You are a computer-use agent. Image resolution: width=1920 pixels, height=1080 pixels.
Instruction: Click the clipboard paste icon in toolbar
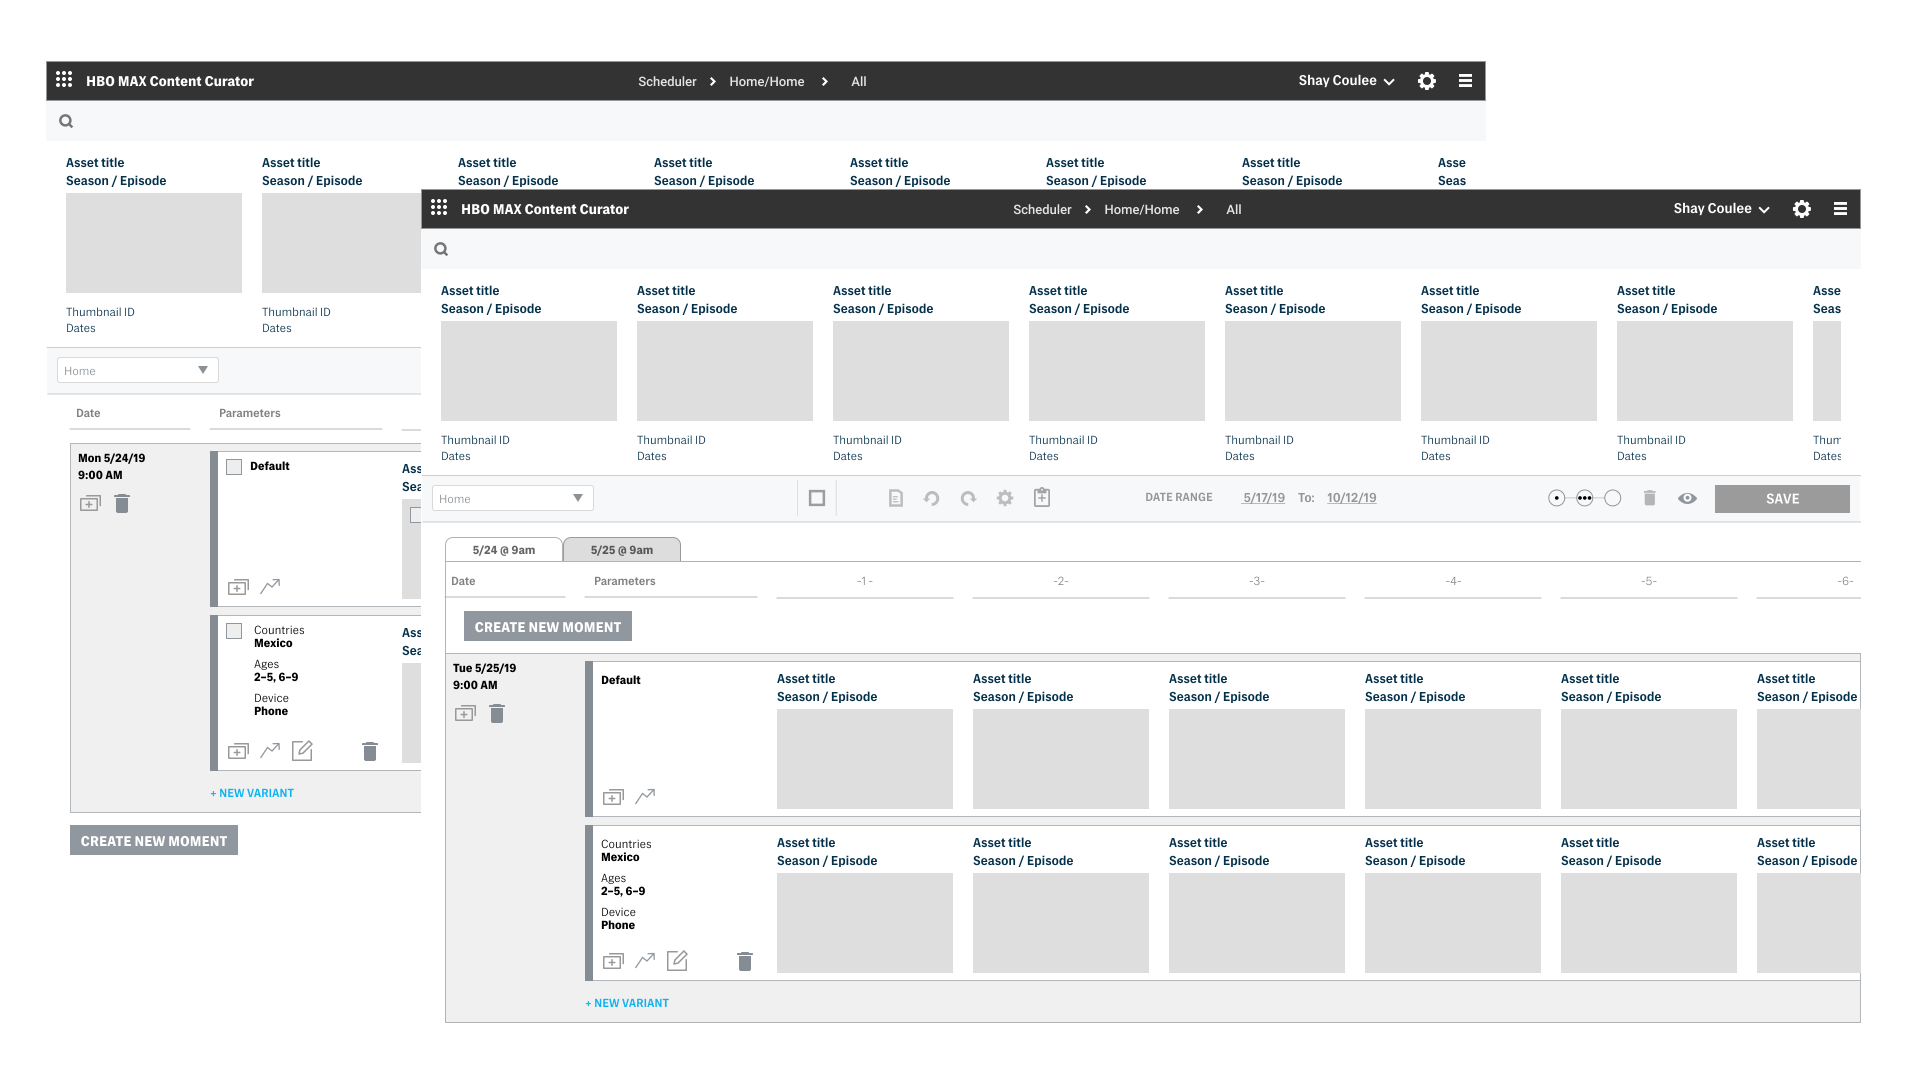(x=1042, y=497)
